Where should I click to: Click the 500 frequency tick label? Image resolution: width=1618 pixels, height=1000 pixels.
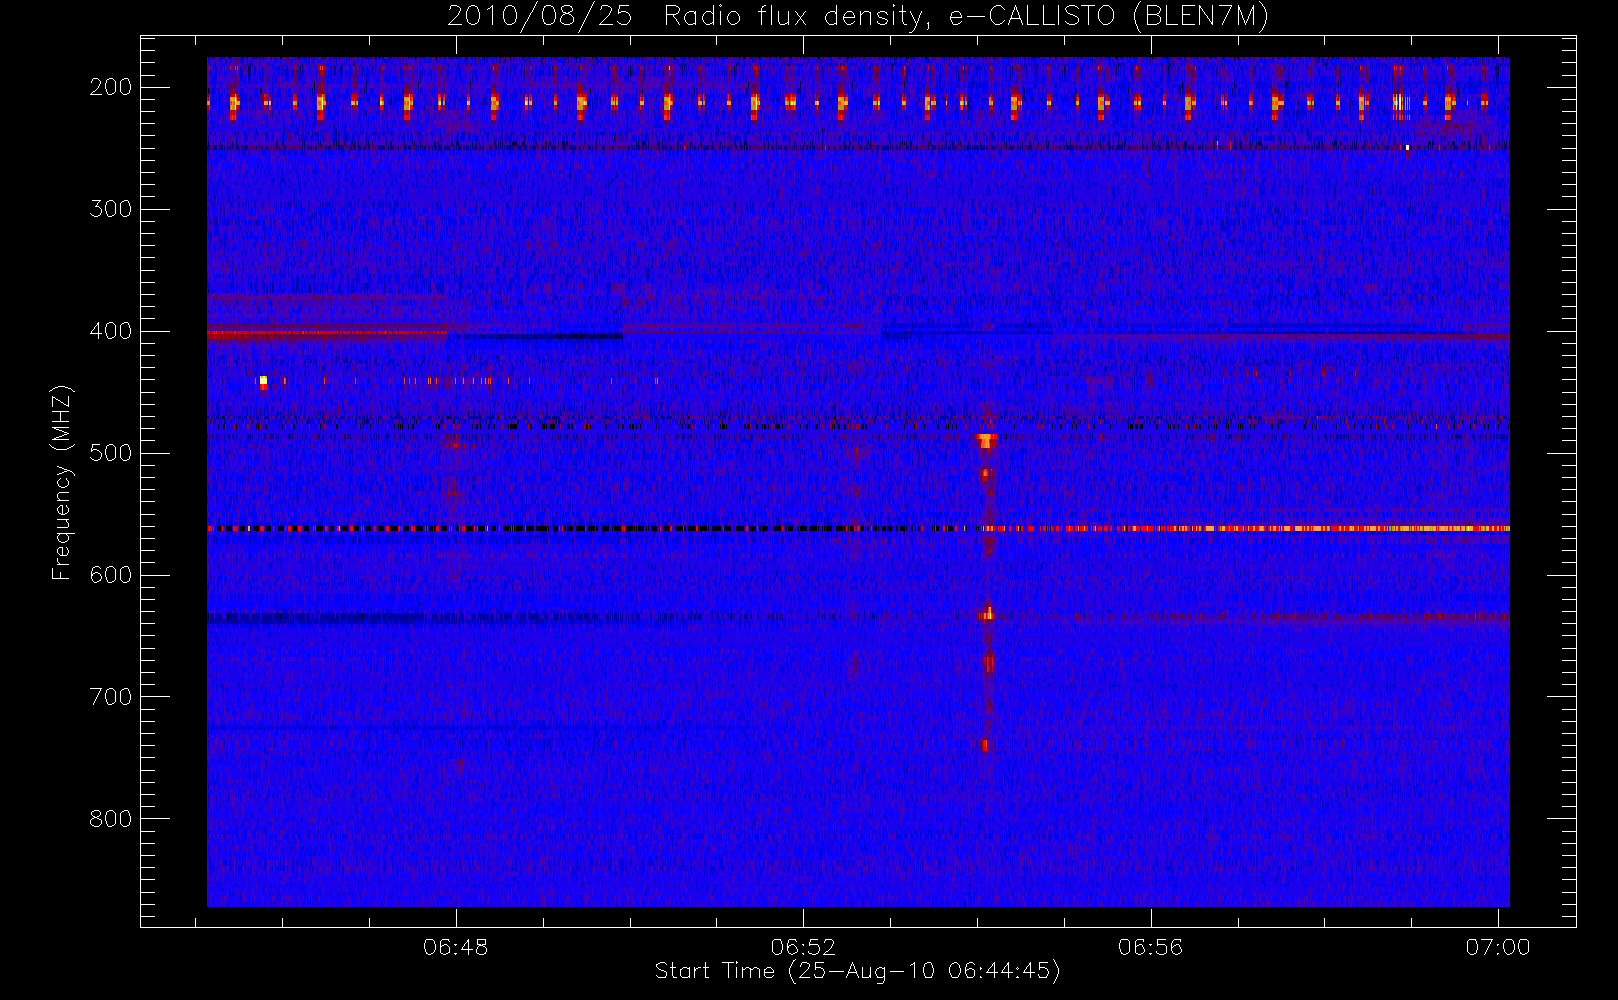(x=110, y=453)
